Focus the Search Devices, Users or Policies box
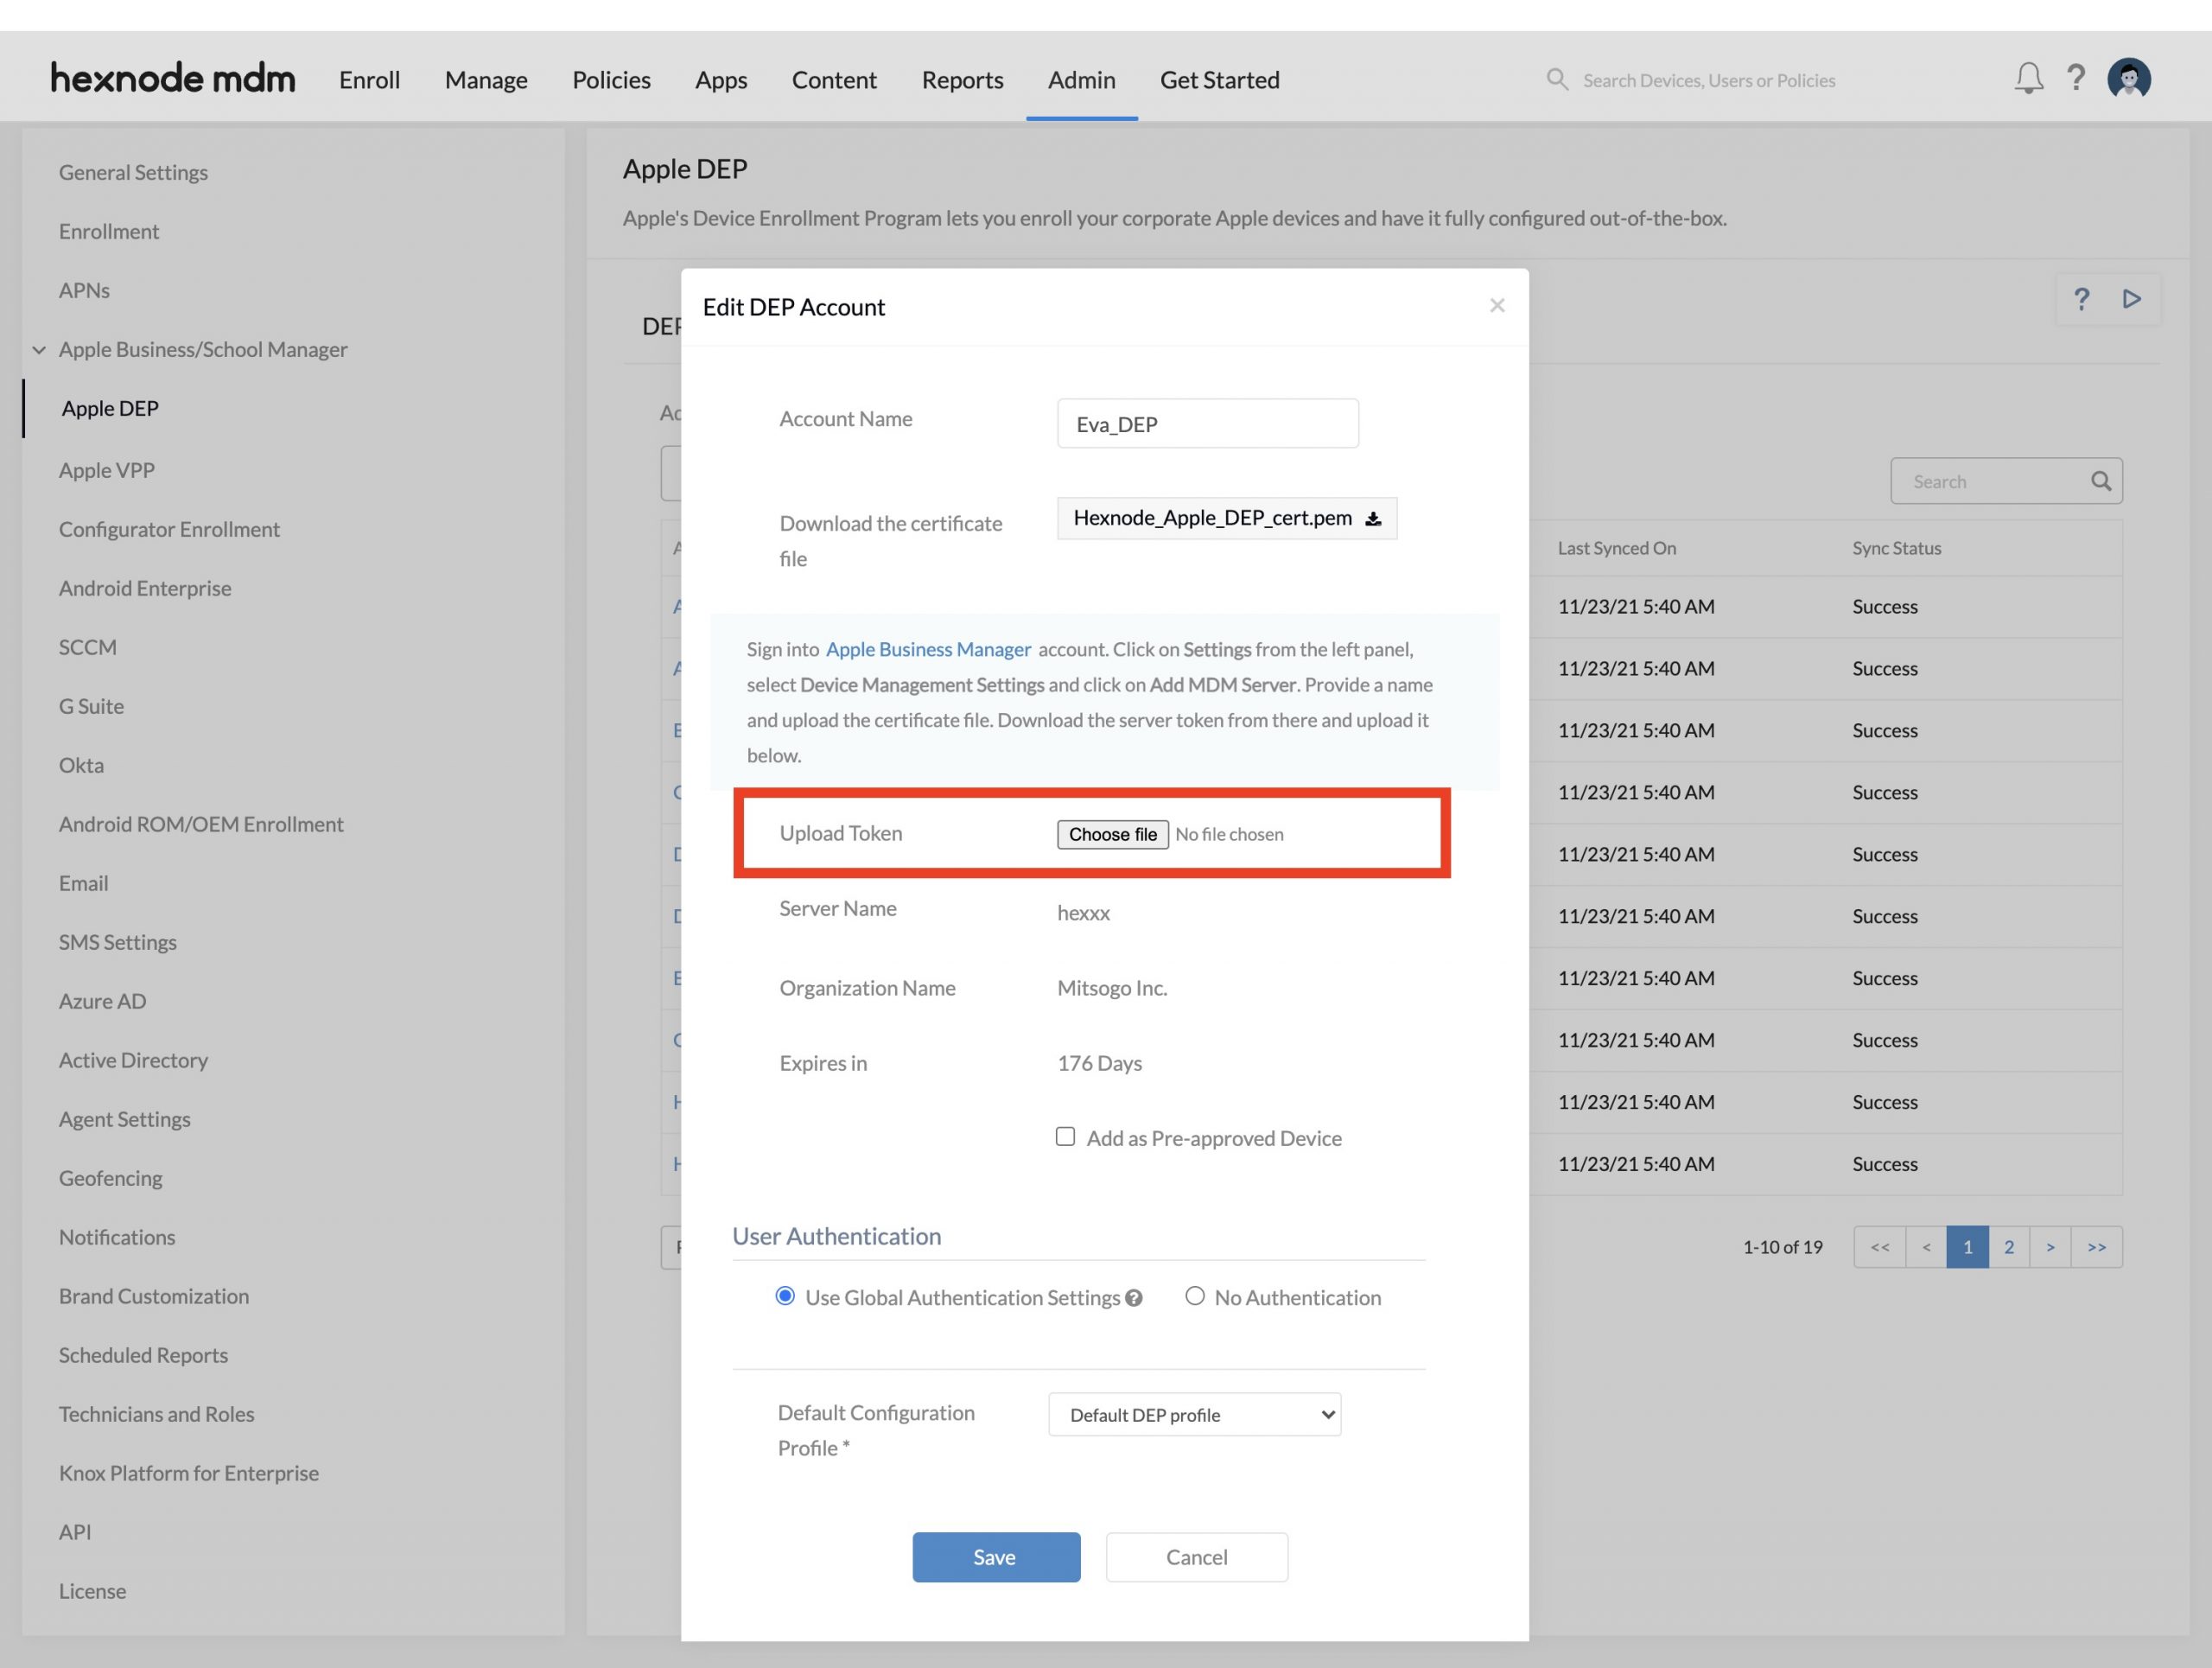 click(x=1708, y=80)
